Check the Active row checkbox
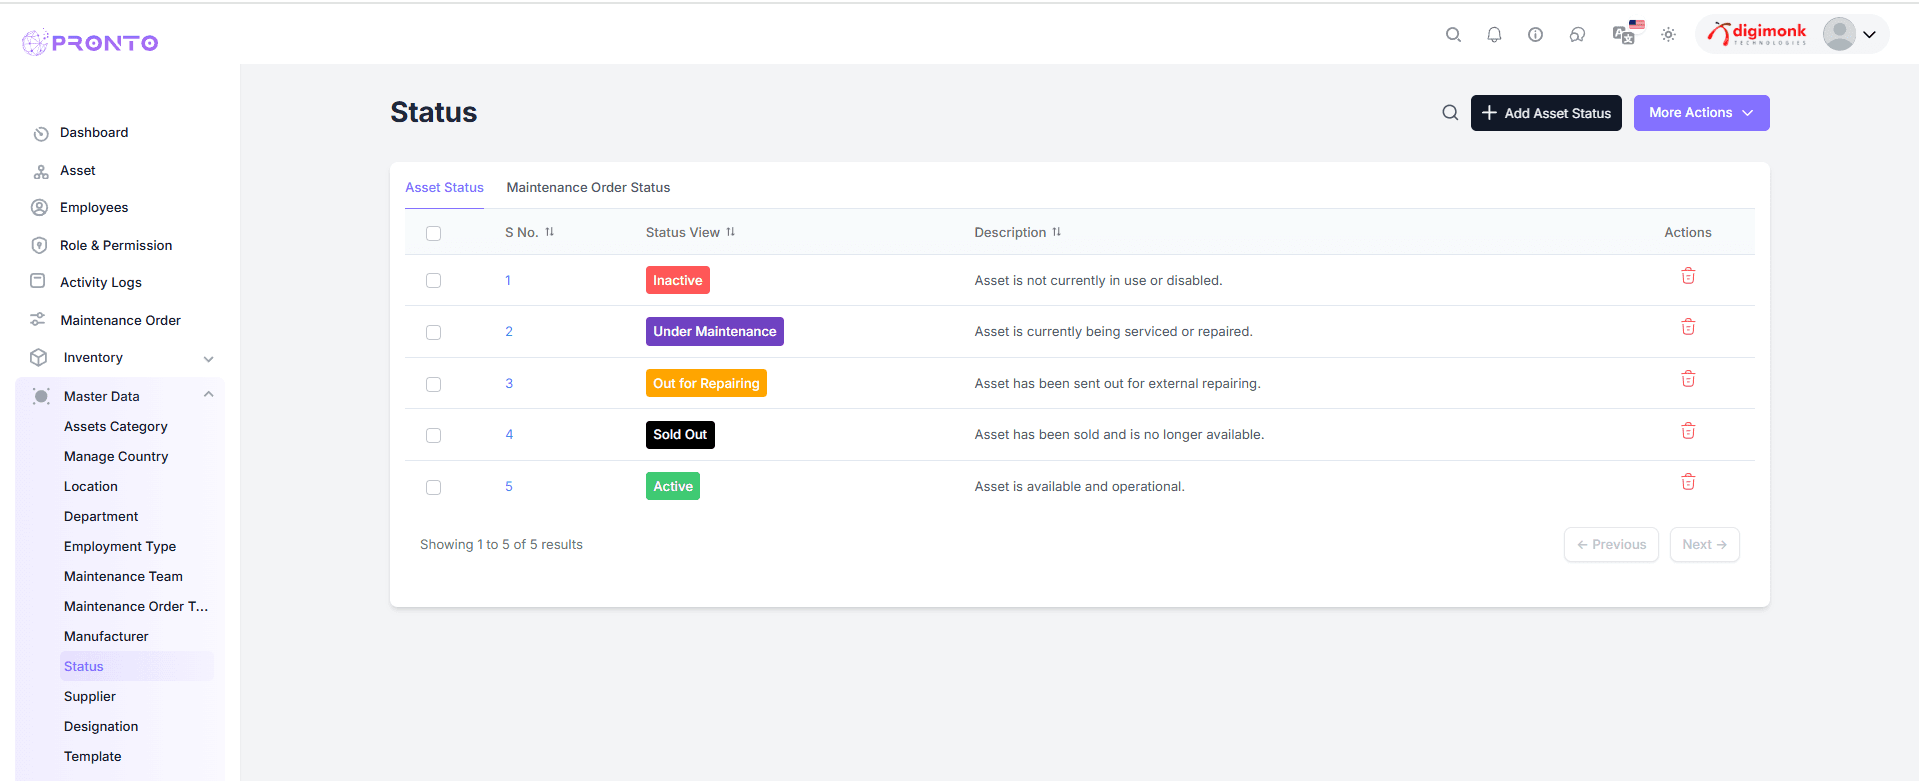The image size is (1919, 781). point(433,487)
